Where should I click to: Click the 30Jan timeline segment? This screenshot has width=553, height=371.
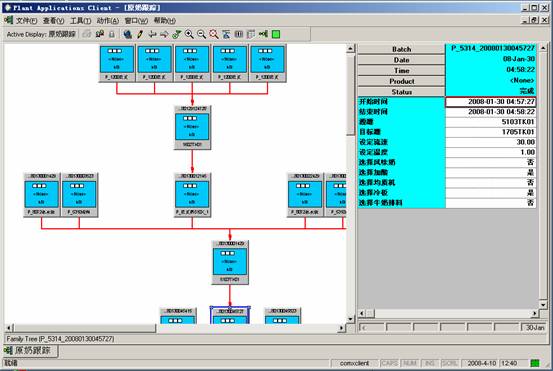point(535,328)
